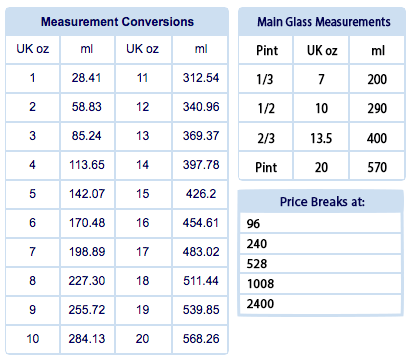Click the Pint column header
This screenshot has height=362, width=411.
(267, 51)
